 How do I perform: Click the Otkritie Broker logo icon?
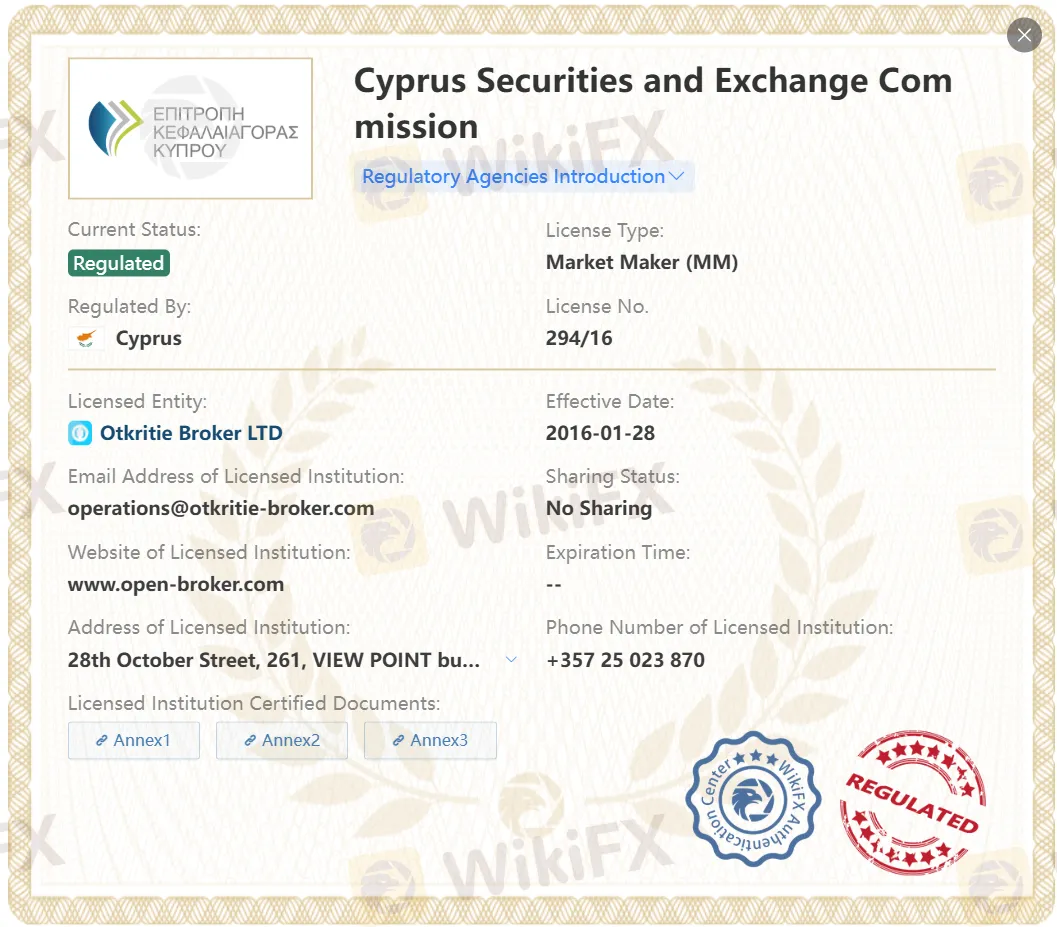click(80, 433)
